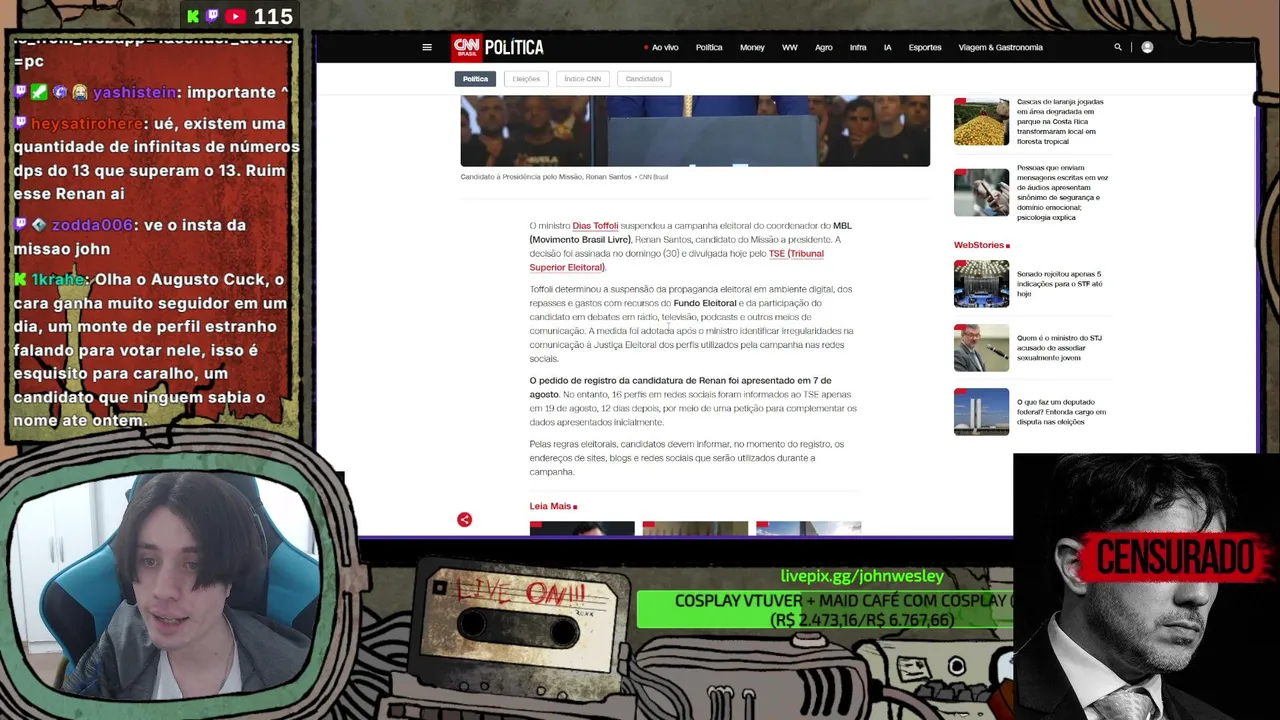
Task: Click the bold 'MBL (Movimento Brasil Livre)' text
Action: (690, 233)
